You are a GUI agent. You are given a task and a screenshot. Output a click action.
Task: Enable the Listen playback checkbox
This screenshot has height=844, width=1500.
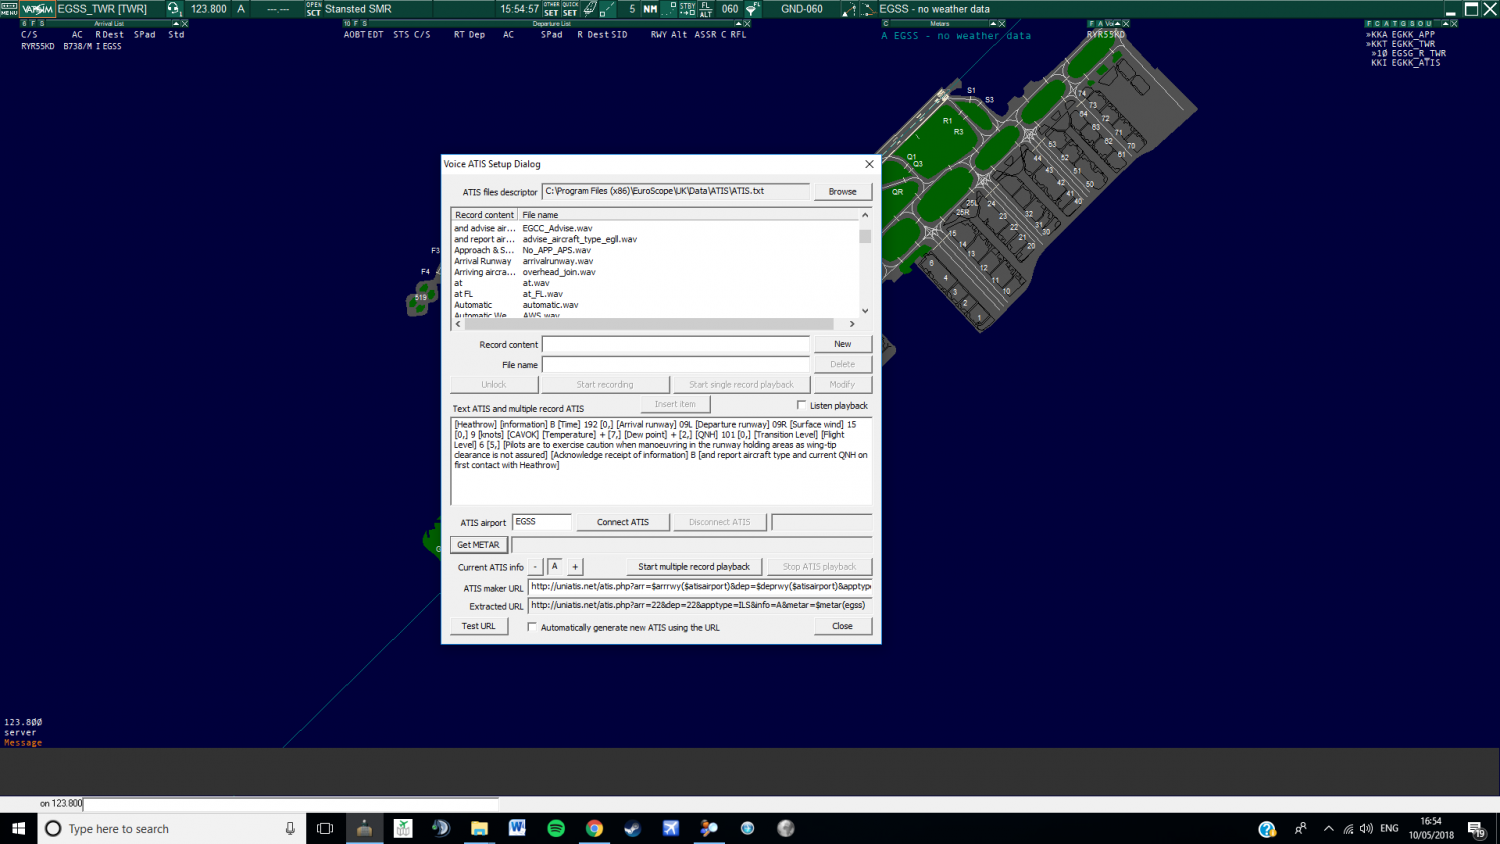point(801,405)
